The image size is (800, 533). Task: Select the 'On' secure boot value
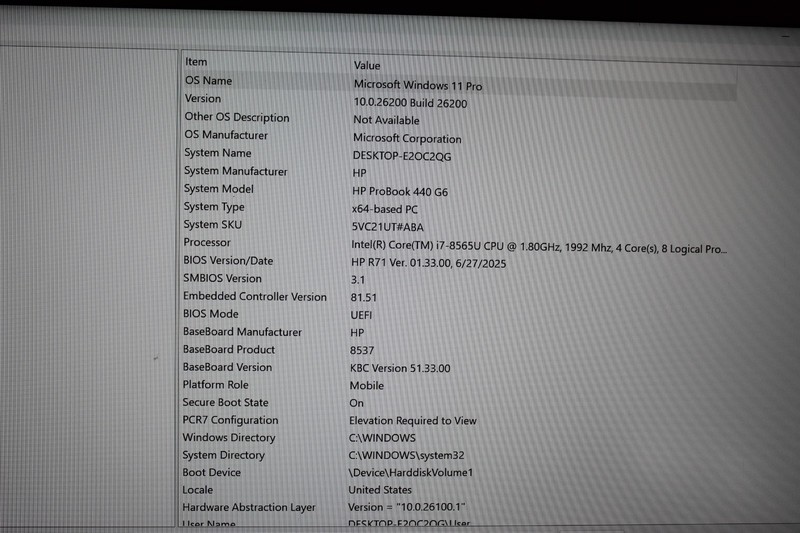(x=356, y=403)
